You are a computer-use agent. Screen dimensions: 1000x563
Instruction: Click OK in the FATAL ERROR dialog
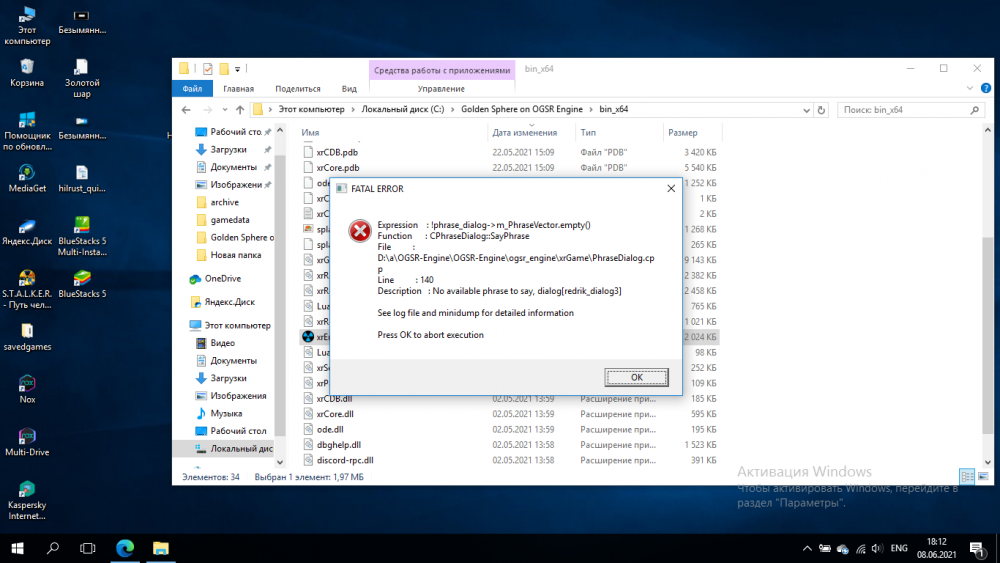click(x=636, y=376)
